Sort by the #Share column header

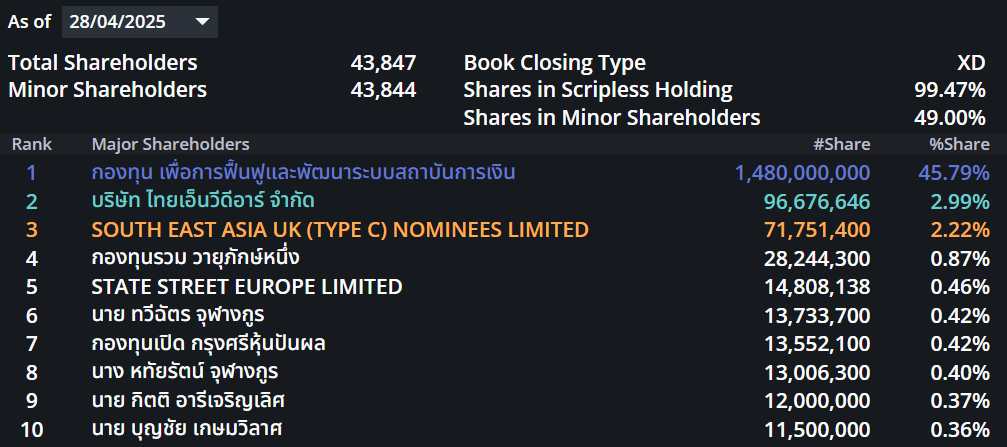click(x=841, y=144)
